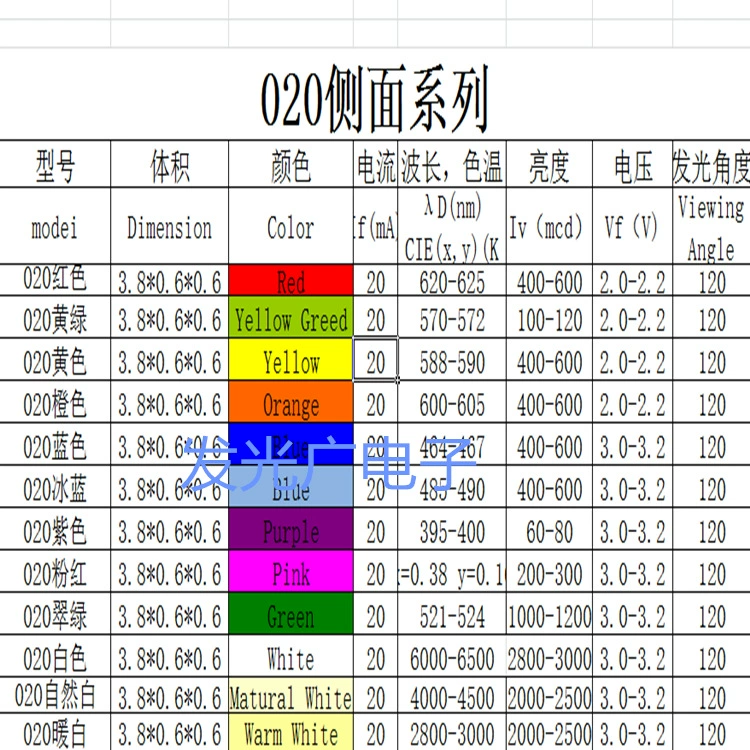
Task: Select the highlighted current cell in 020黄色 row
Action: [375, 359]
